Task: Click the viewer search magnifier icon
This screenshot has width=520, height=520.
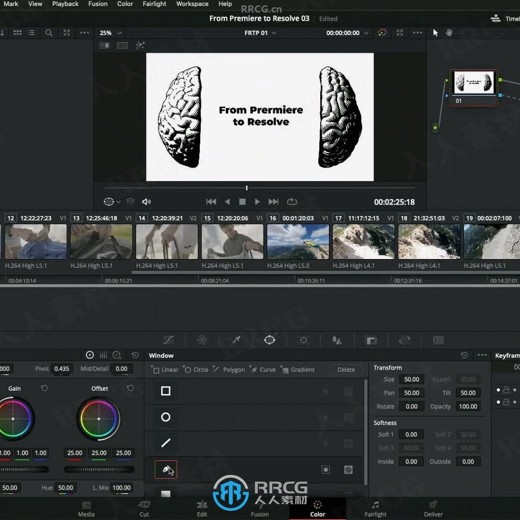Action: point(49,33)
